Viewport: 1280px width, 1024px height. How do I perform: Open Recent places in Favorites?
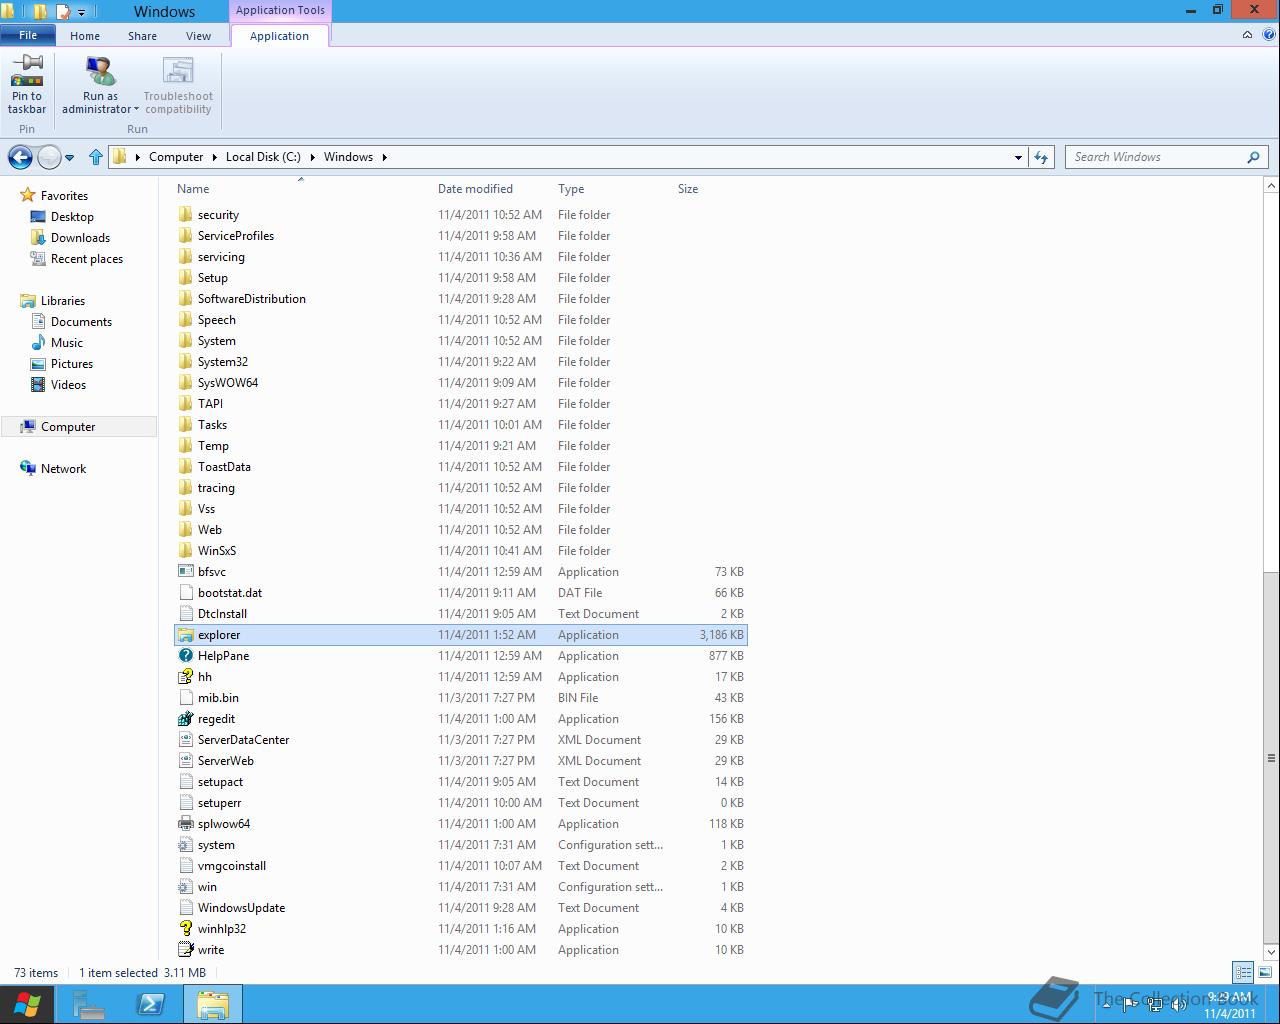(87, 259)
